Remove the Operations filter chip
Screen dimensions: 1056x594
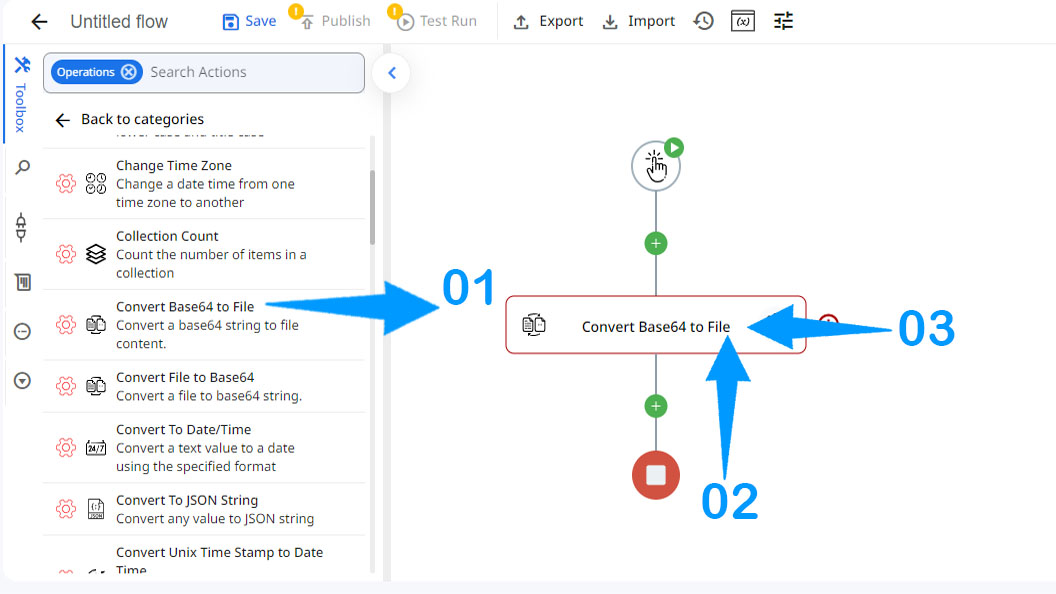[129, 72]
